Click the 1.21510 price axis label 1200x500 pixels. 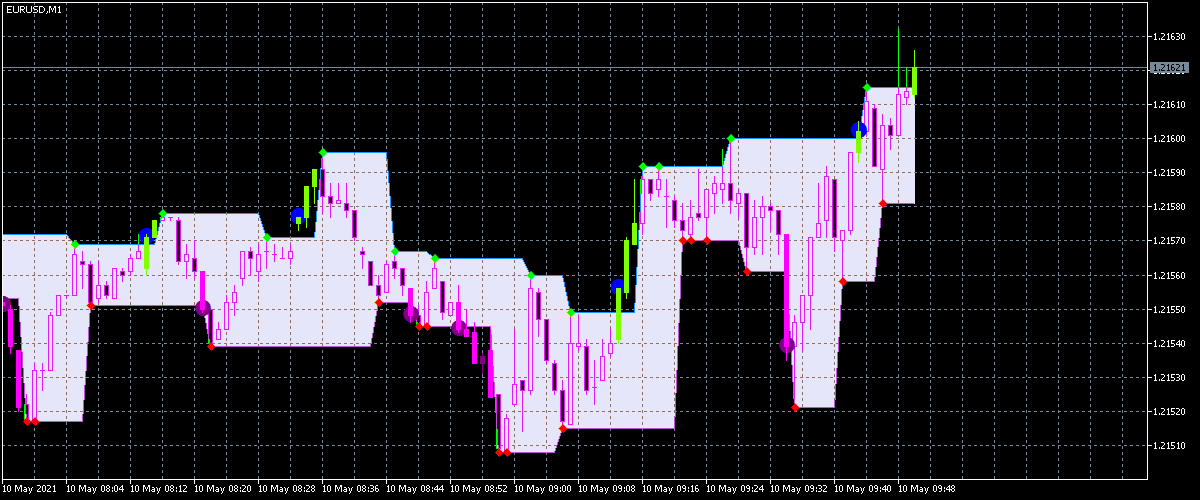click(x=1168, y=446)
